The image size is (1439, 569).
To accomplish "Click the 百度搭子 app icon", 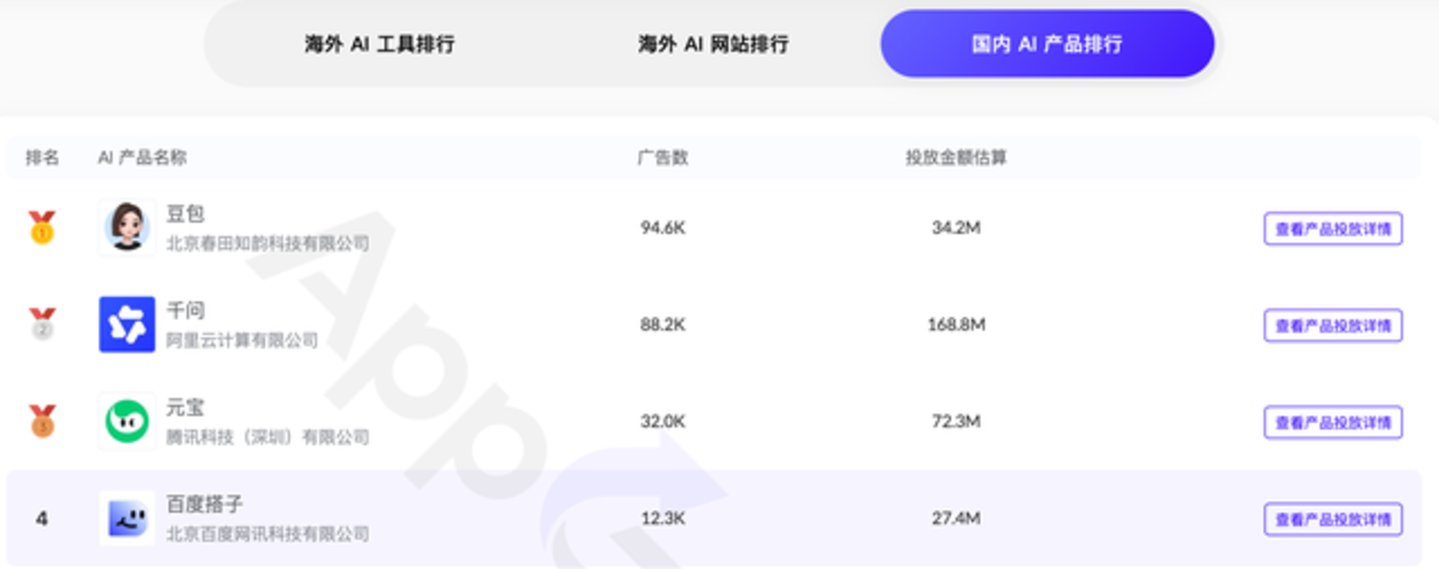I will coord(127,518).
